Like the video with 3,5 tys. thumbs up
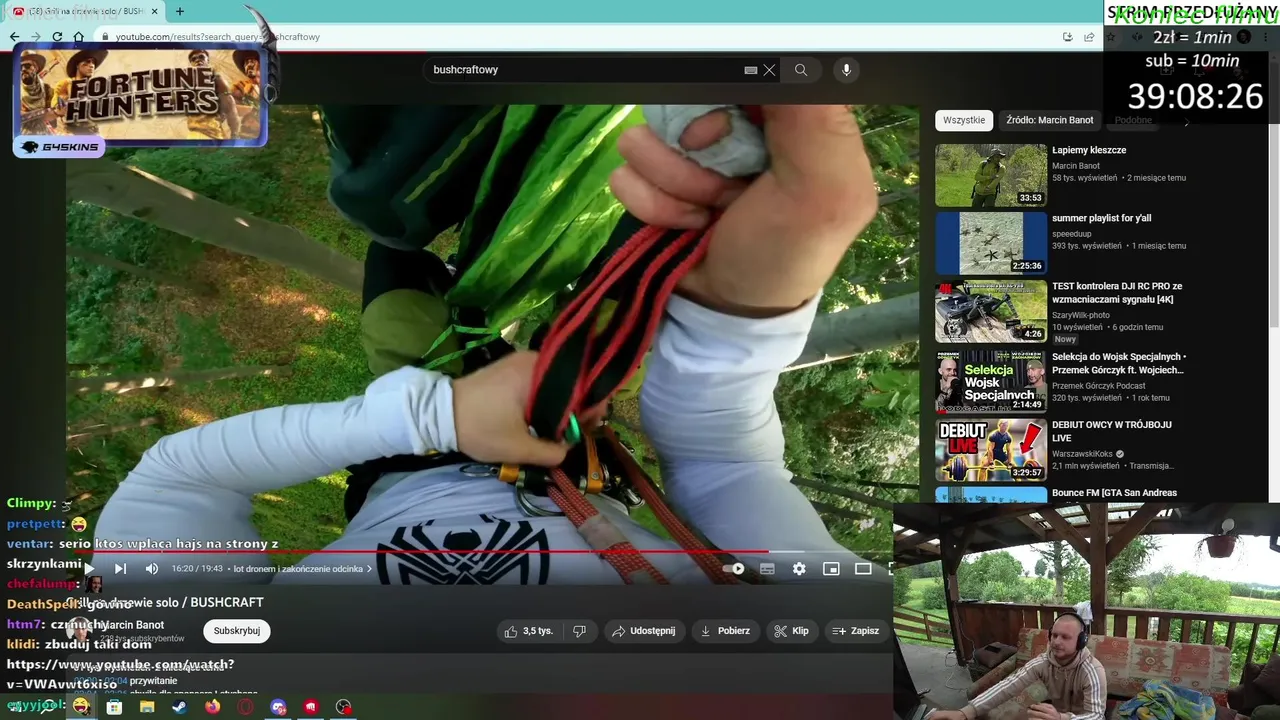The width and height of the screenshot is (1280, 720). tap(529, 631)
